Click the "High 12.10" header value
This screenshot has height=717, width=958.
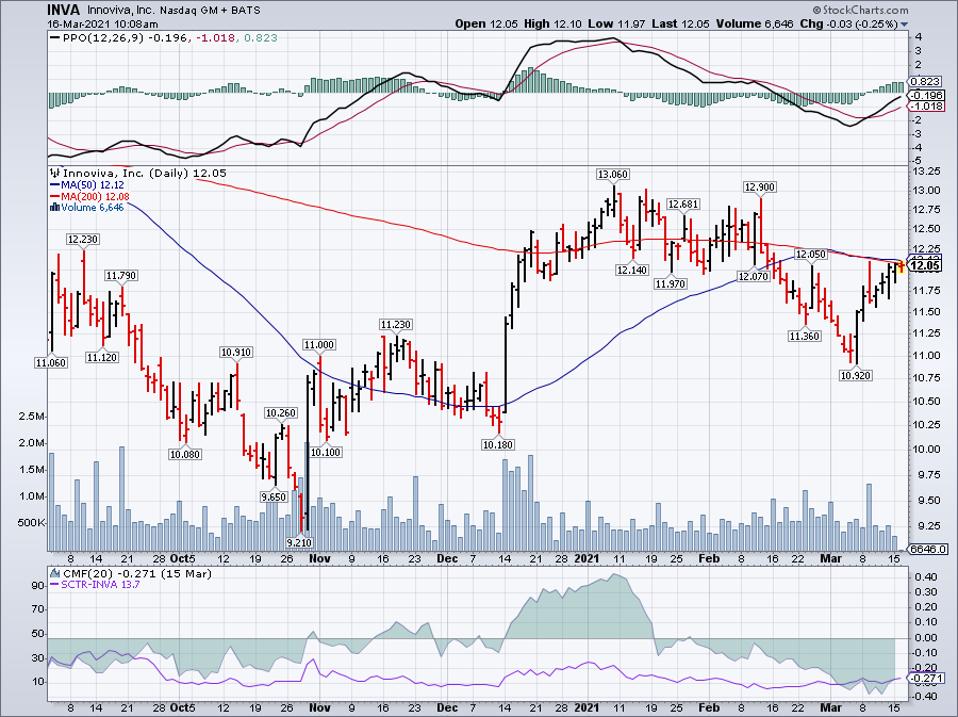tap(553, 24)
